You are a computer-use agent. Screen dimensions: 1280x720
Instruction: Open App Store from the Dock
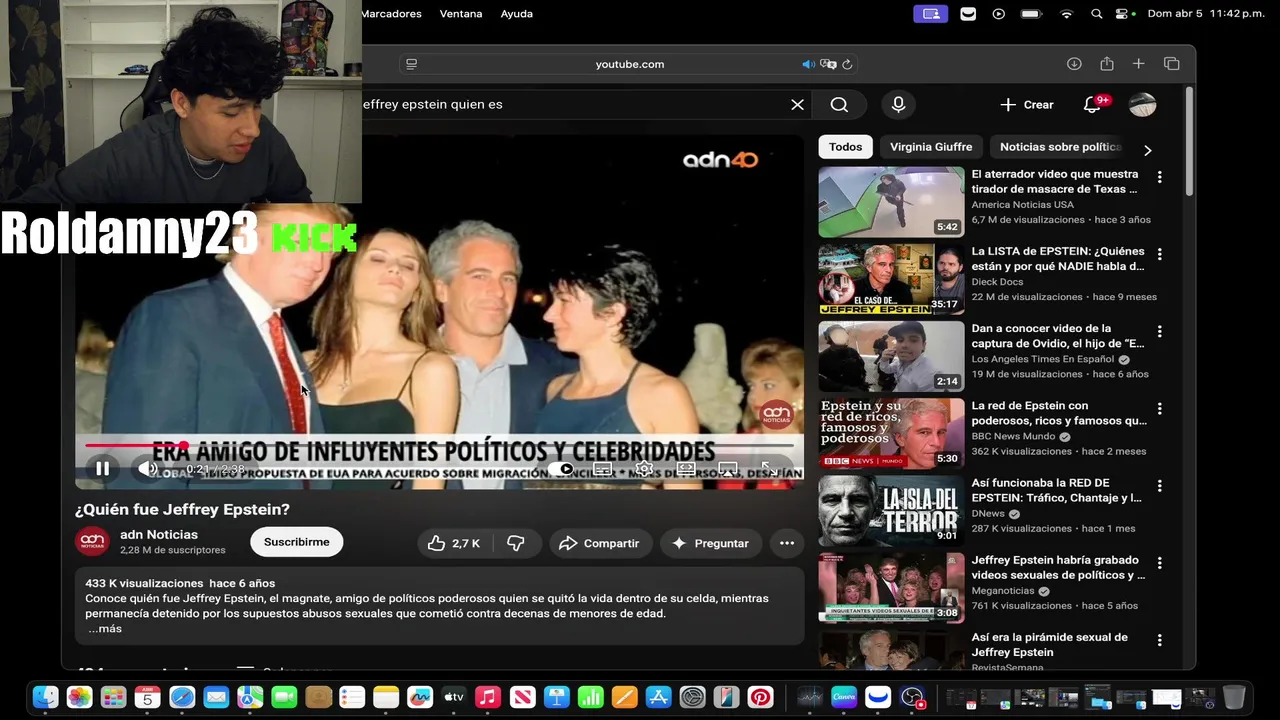pyautogui.click(x=658, y=697)
